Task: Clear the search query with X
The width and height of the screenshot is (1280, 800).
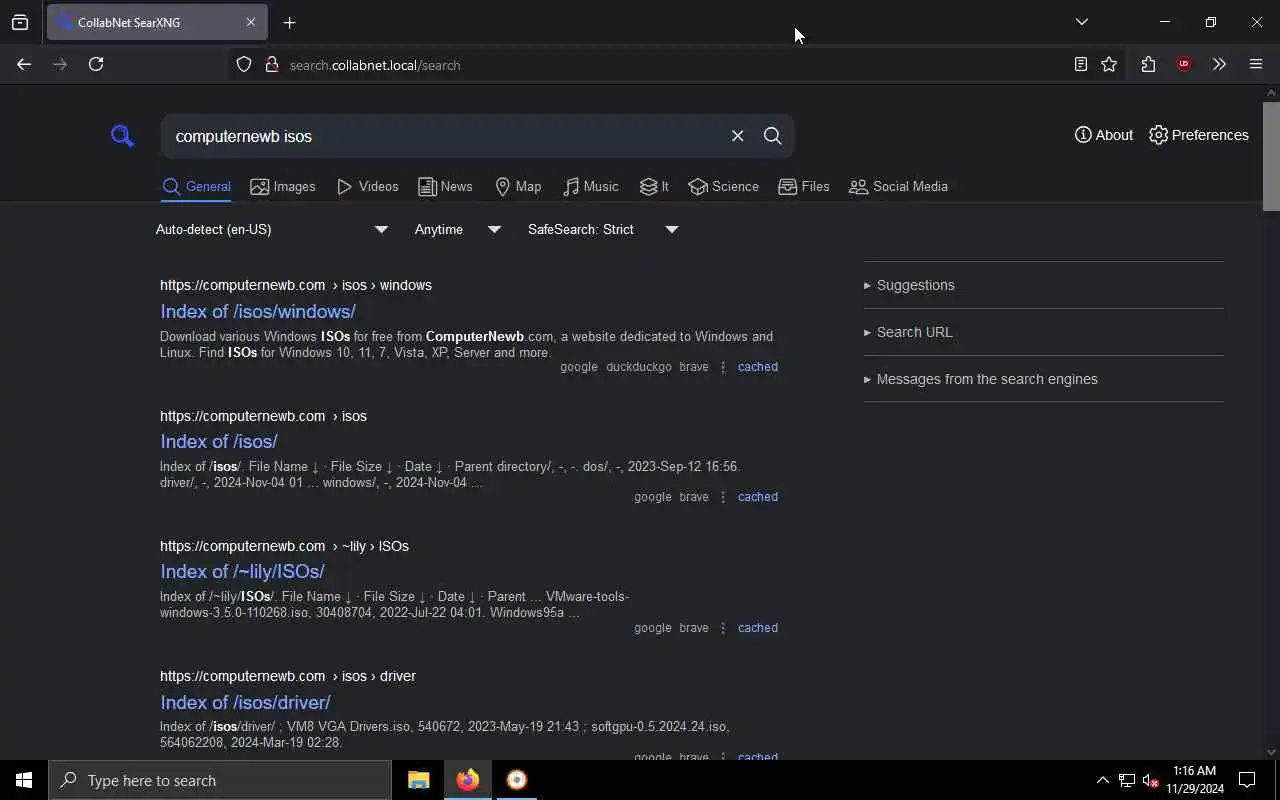Action: coord(737,136)
